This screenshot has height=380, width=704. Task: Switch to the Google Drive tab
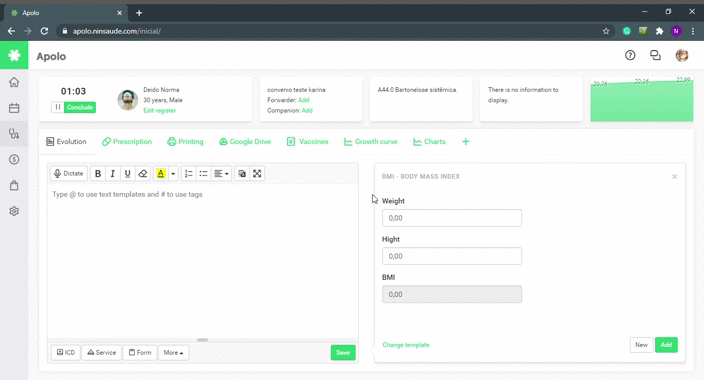click(245, 141)
